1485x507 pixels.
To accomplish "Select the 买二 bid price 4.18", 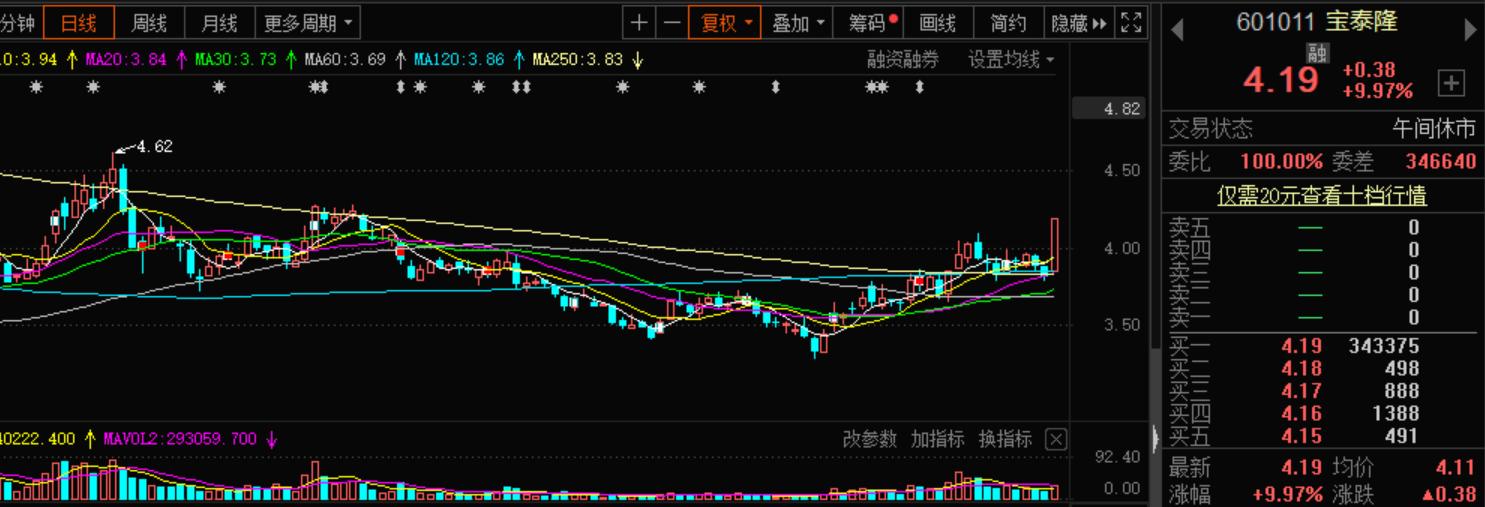I will pos(1302,369).
